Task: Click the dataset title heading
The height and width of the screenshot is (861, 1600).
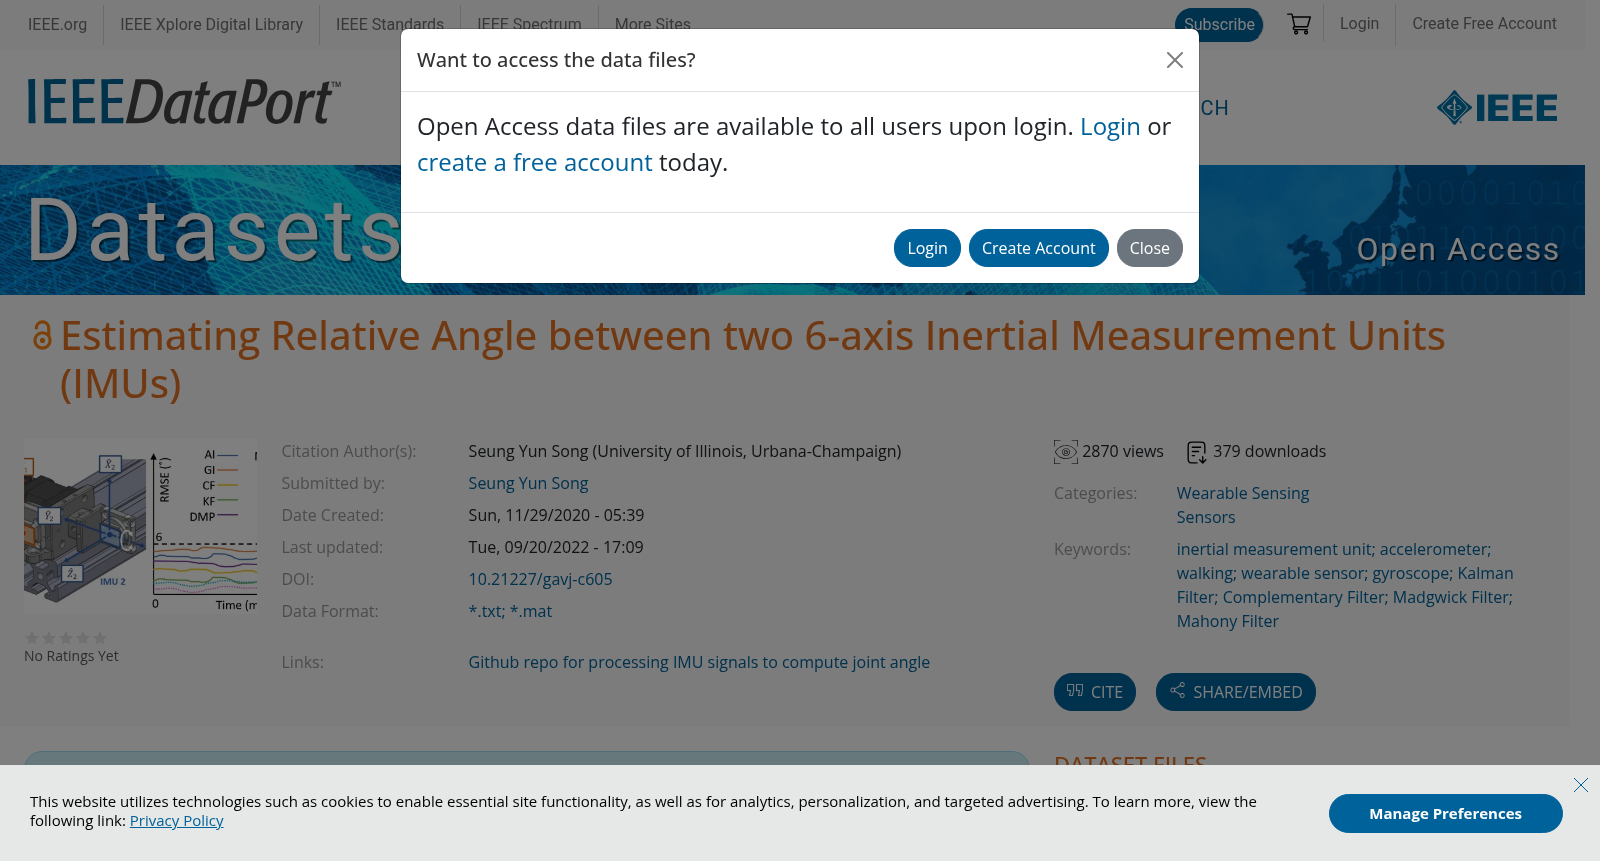Action: (x=753, y=359)
